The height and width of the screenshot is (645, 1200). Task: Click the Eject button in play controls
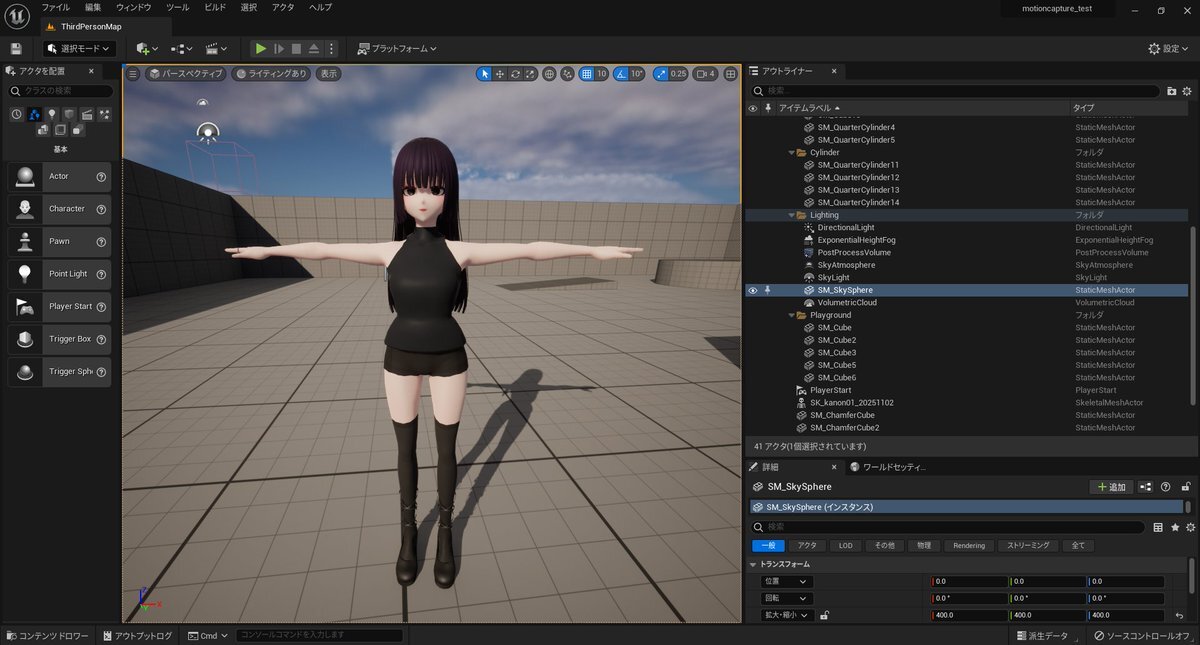point(313,48)
